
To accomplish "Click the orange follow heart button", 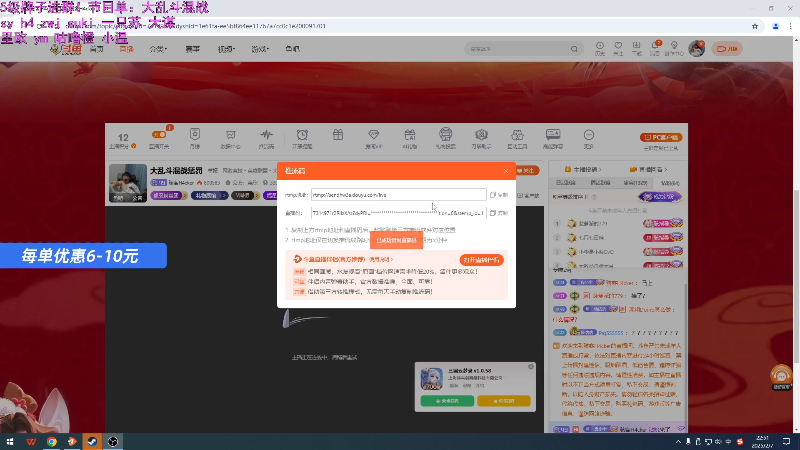I will [526, 170].
